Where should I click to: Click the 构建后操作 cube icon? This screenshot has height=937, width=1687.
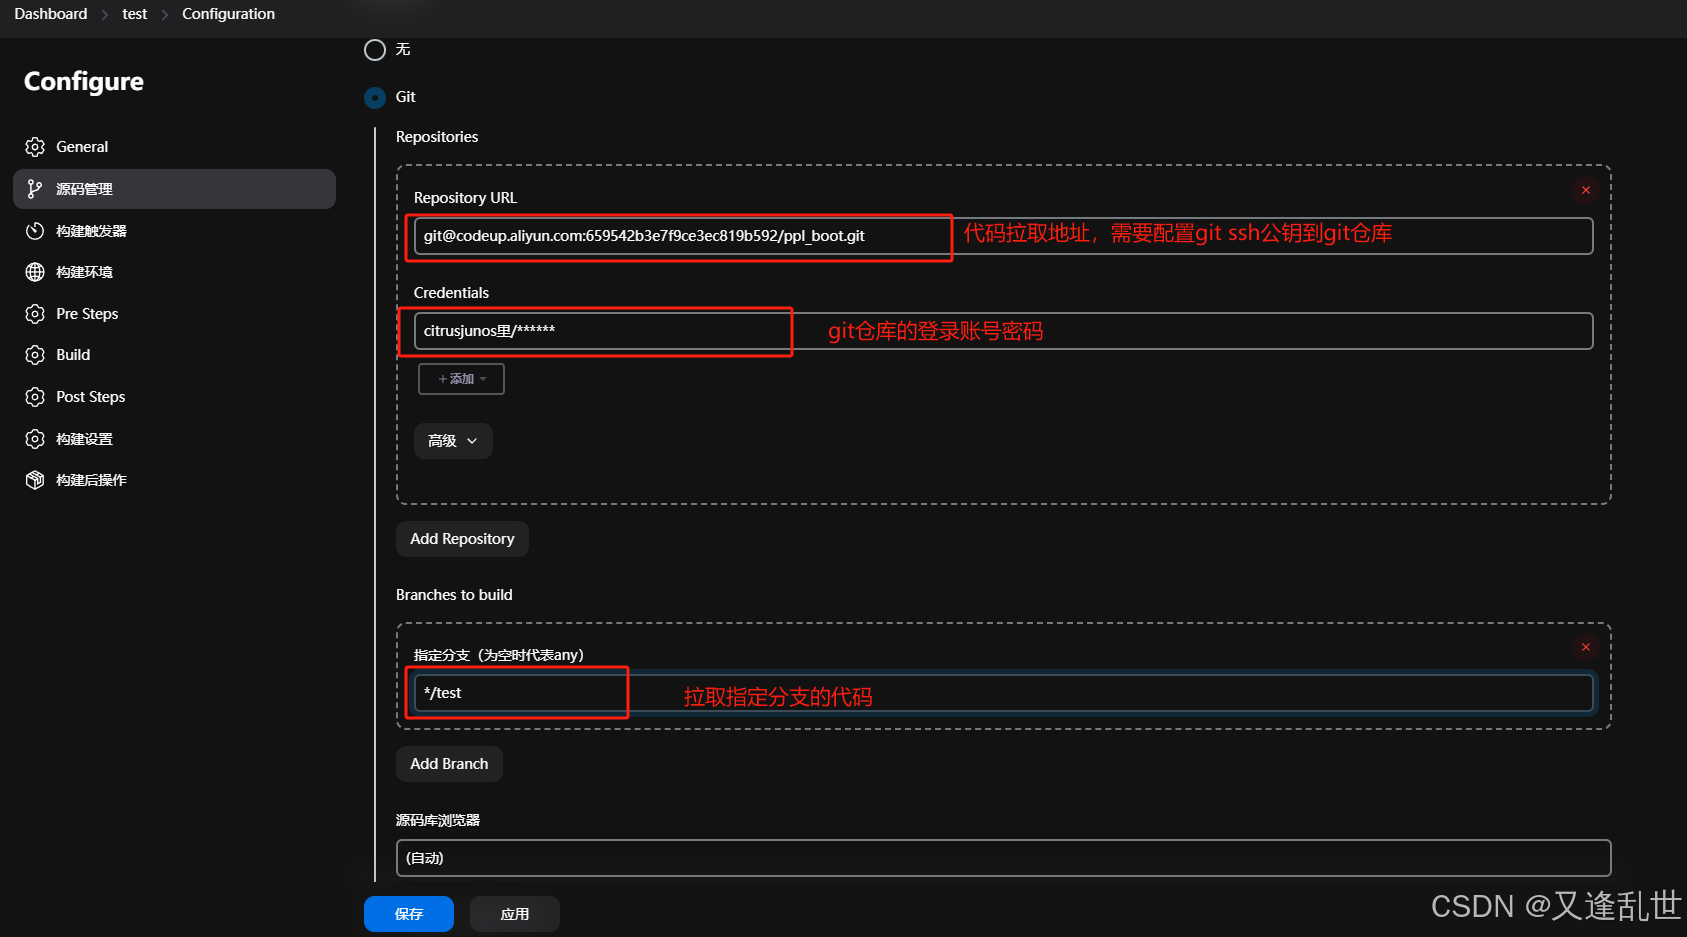(35, 480)
